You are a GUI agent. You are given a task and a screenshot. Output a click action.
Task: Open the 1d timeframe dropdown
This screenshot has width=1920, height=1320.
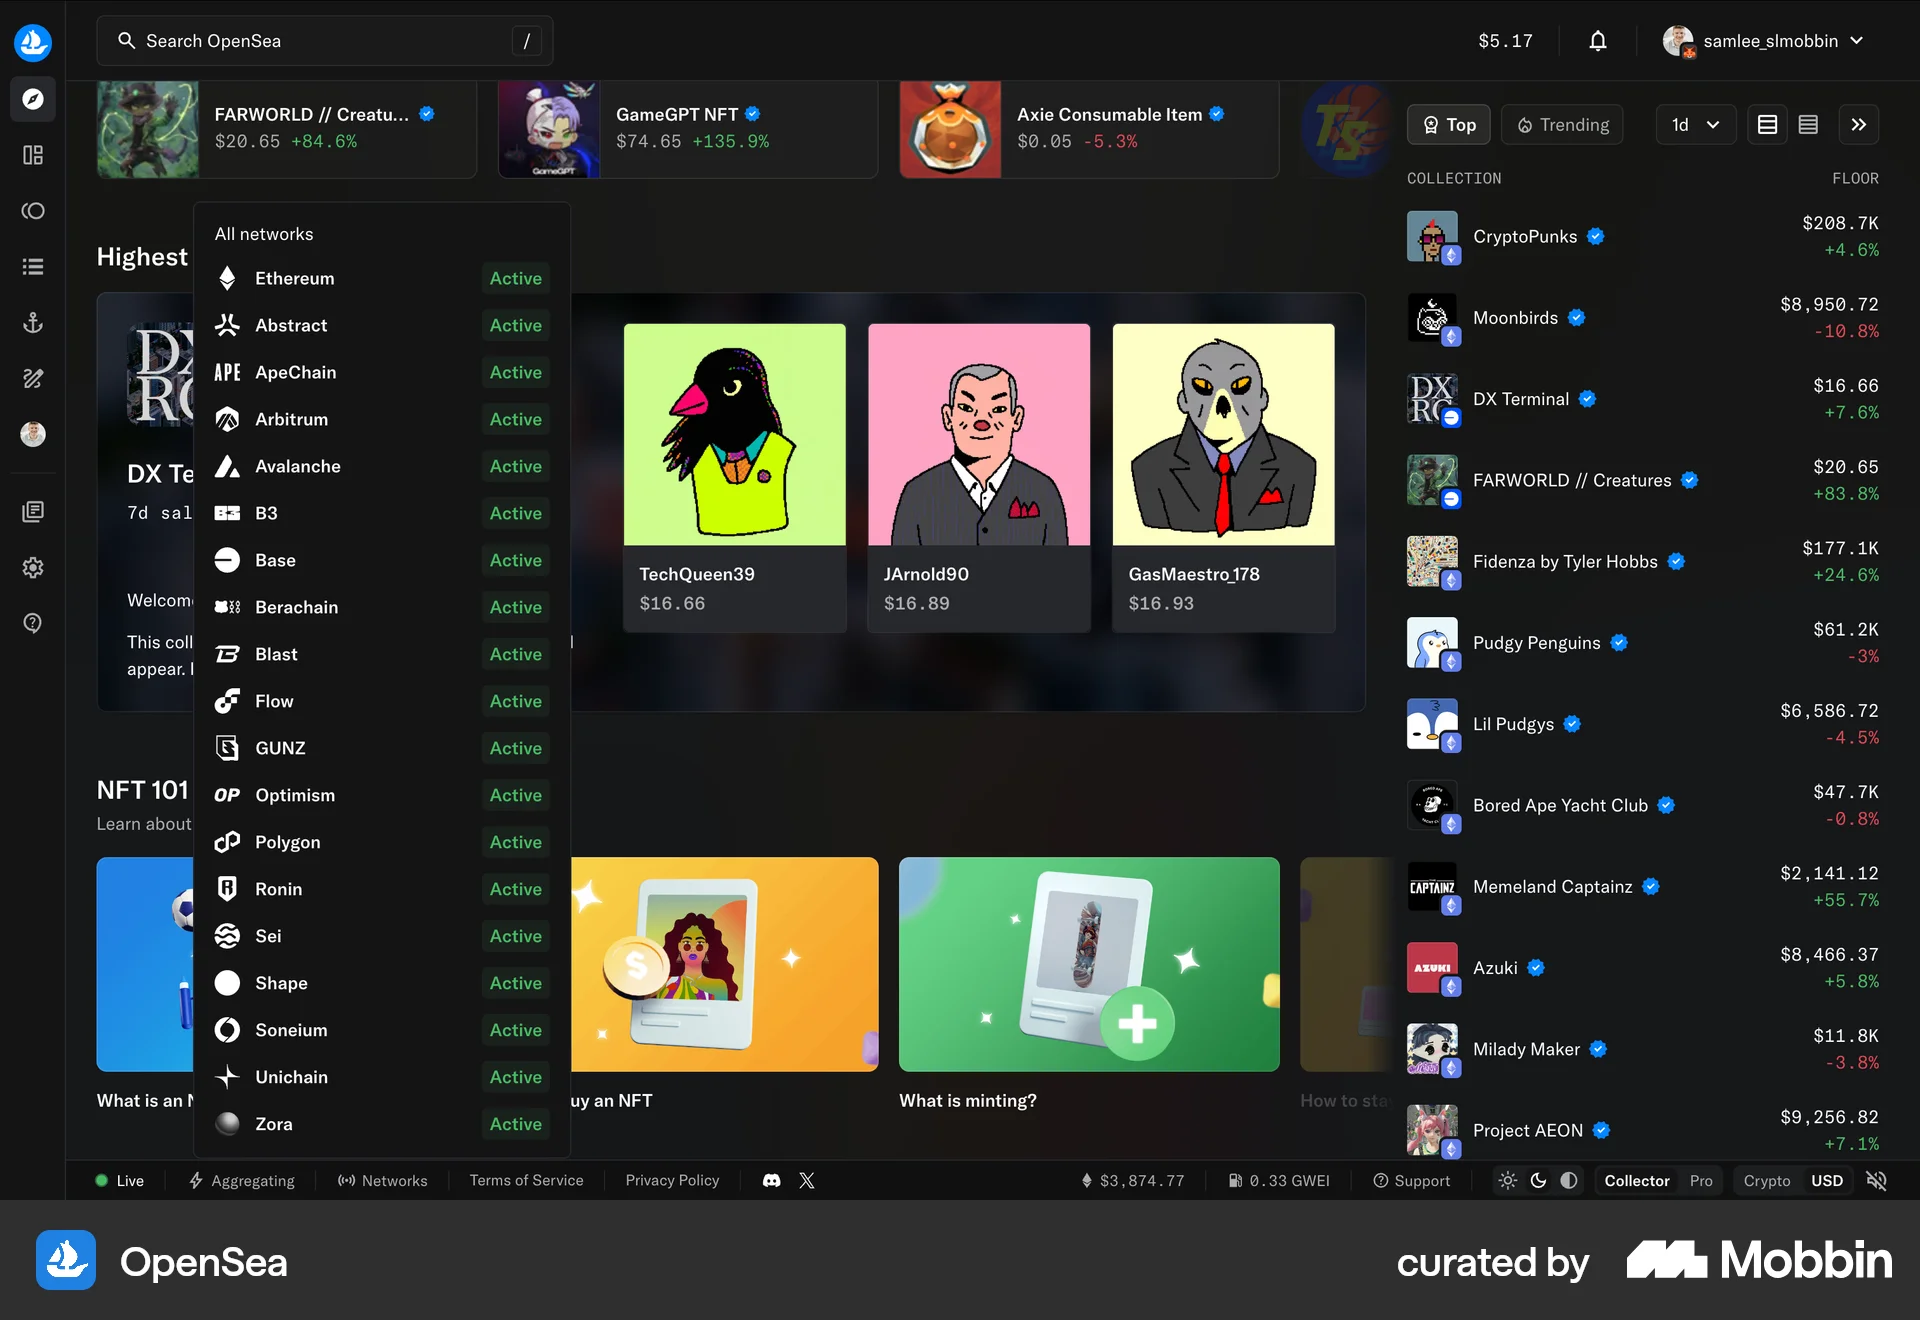coord(1694,124)
